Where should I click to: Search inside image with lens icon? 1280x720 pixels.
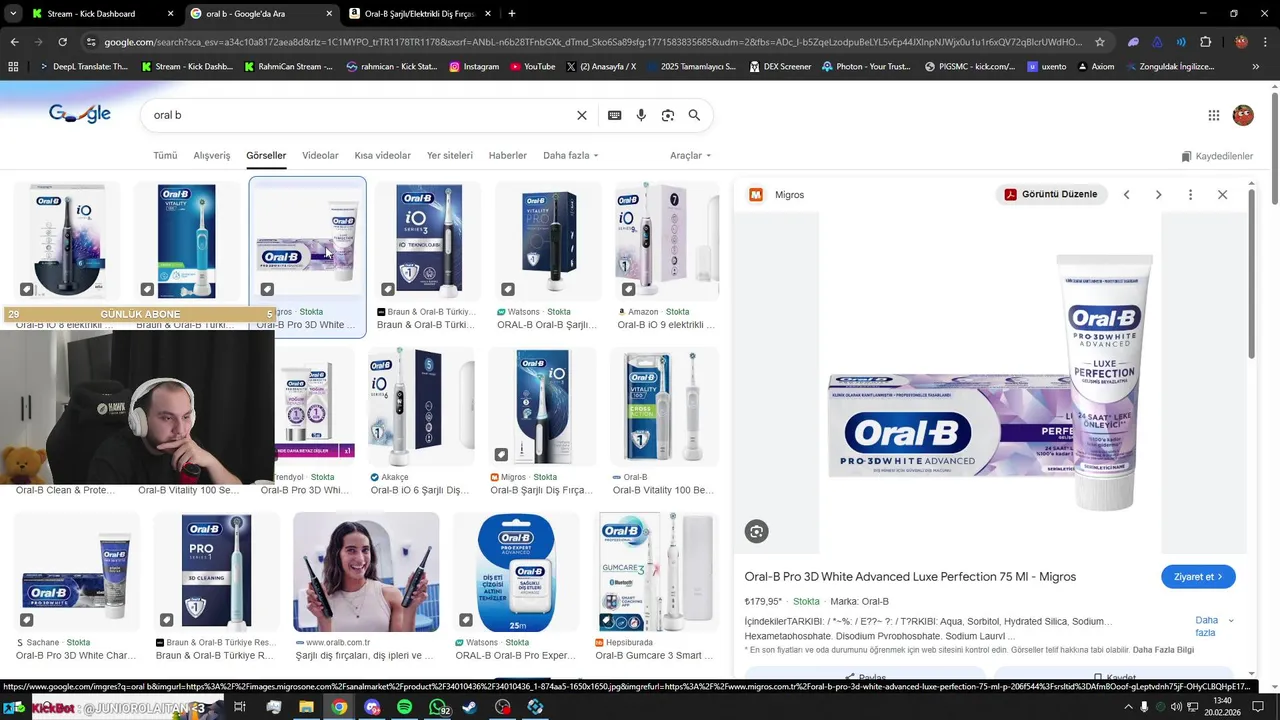point(757,532)
